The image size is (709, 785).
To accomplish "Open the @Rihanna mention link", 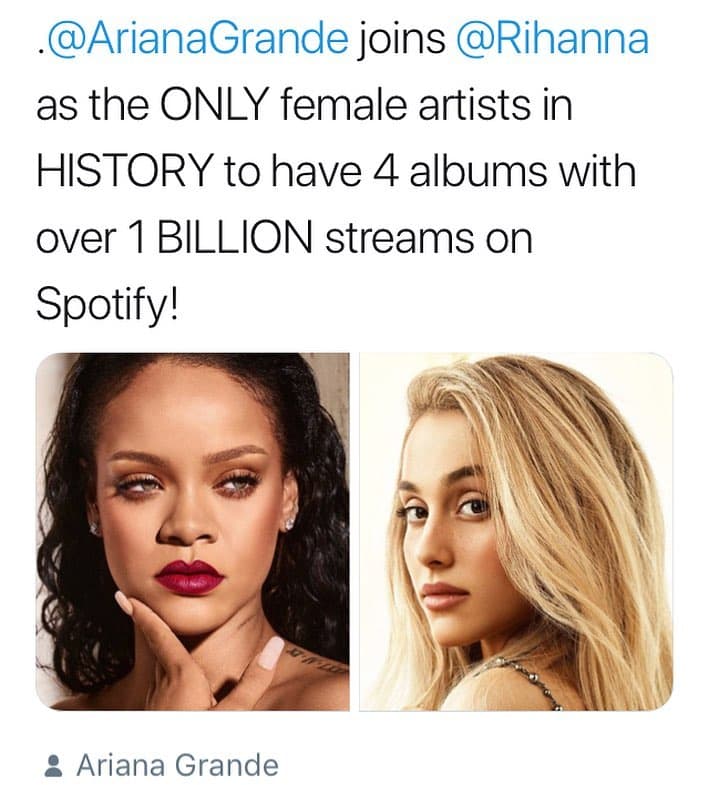I will (552, 39).
